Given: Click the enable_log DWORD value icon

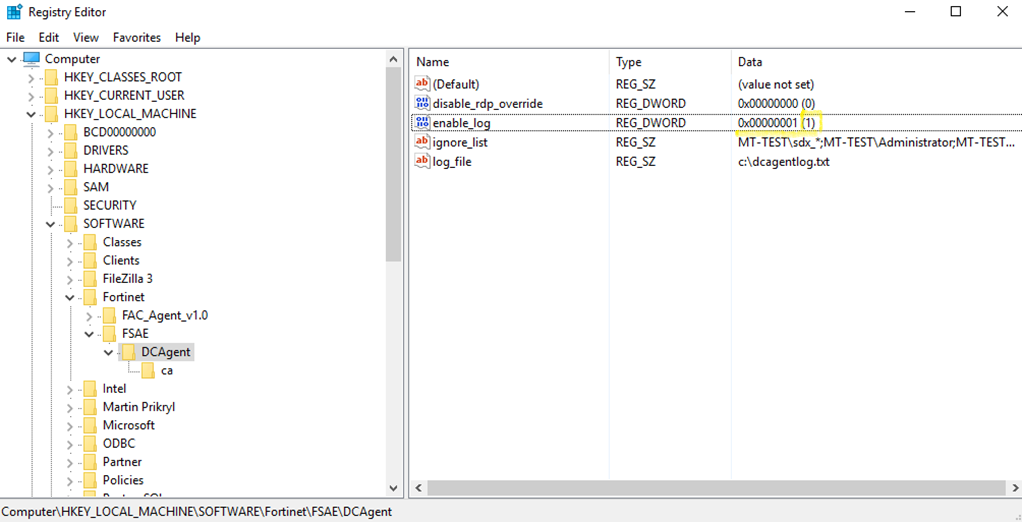Looking at the screenshot, I should point(422,123).
